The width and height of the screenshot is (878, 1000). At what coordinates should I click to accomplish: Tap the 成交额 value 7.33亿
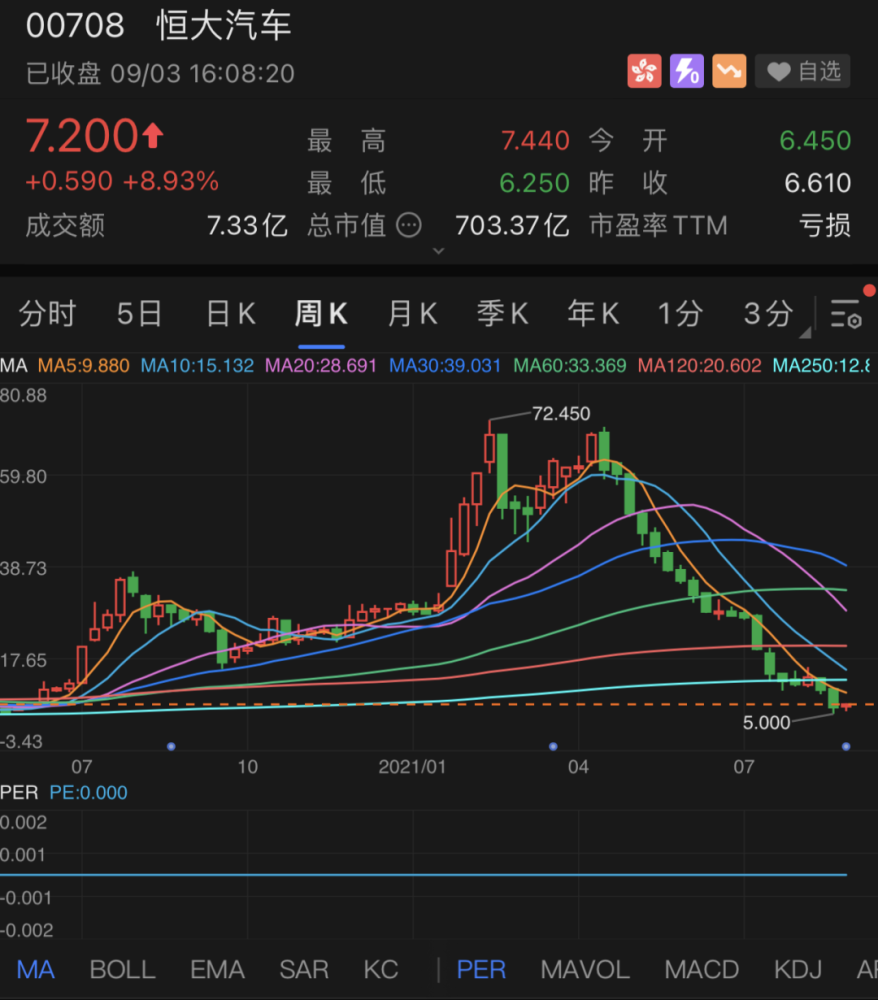click(x=247, y=225)
